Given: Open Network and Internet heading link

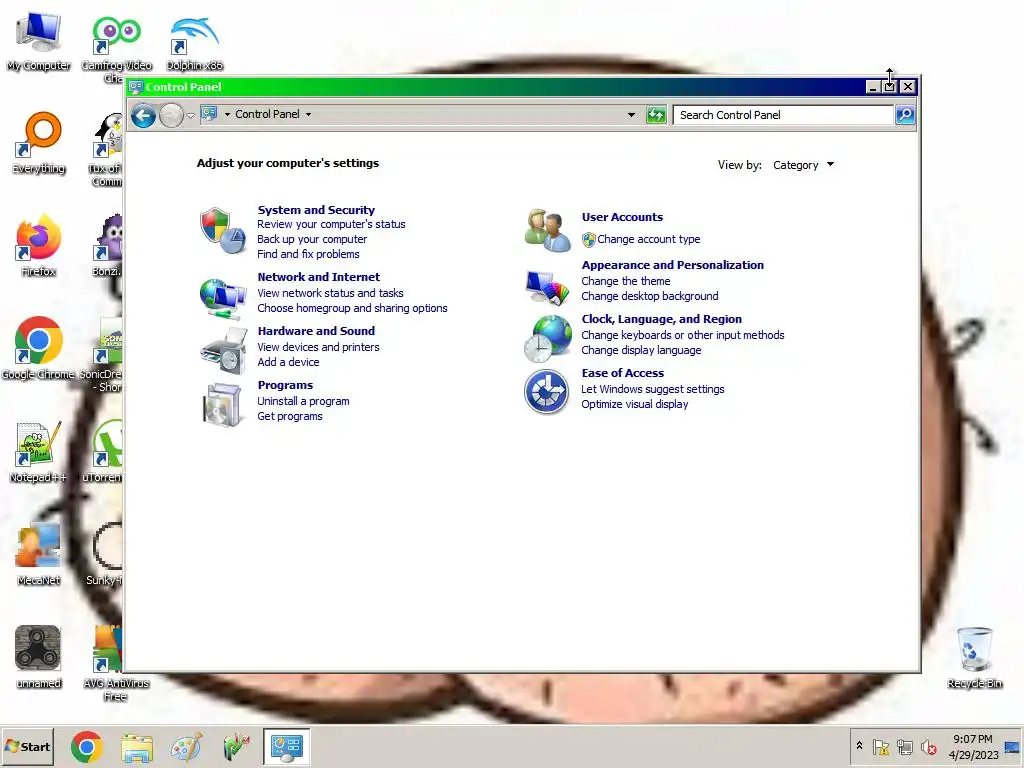Looking at the screenshot, I should tap(319, 277).
